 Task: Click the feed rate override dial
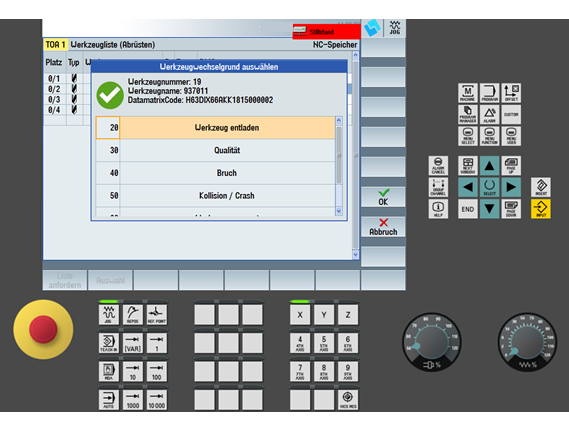tap(527, 342)
